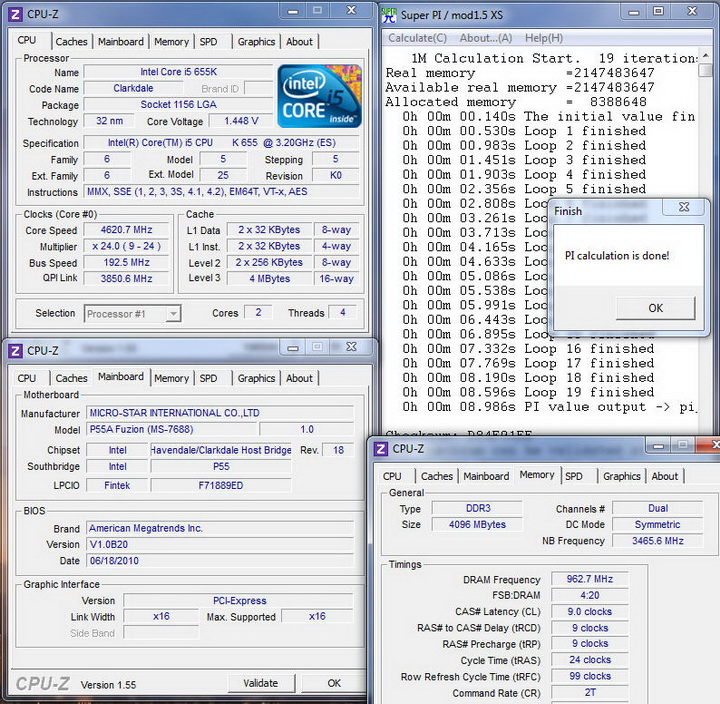
Task: Click the processor Name field 'Intel Core i5 655K'
Action: click(x=179, y=72)
